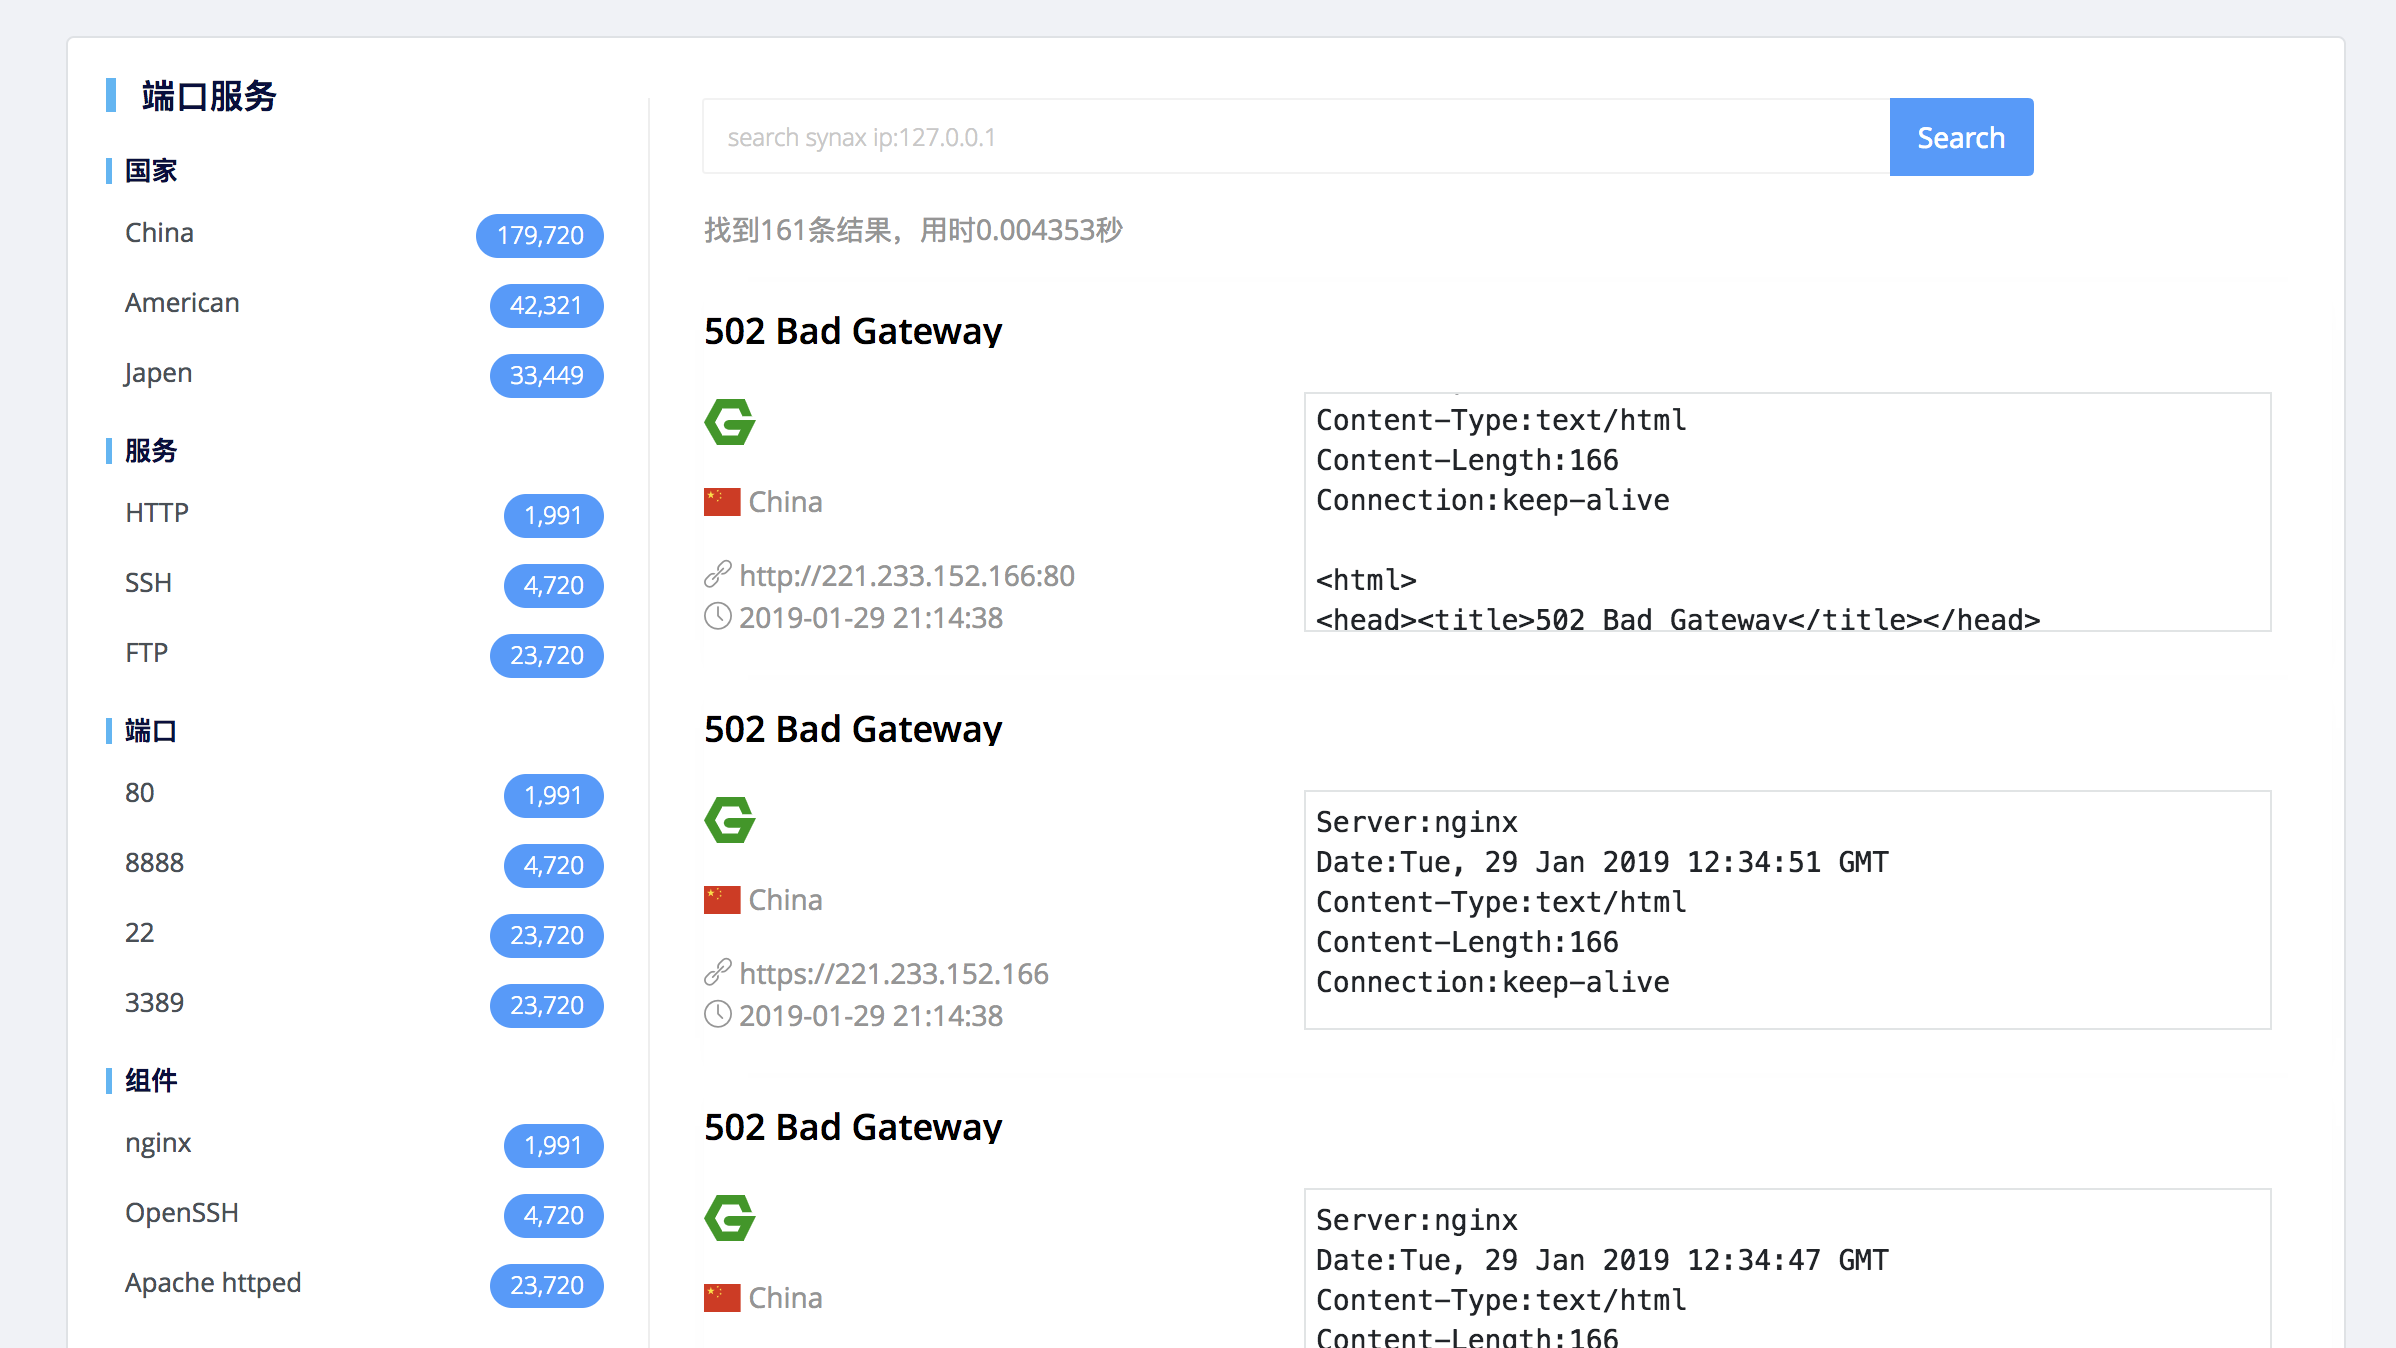
Task: Click China label in second result
Action: pyautogui.click(x=785, y=900)
